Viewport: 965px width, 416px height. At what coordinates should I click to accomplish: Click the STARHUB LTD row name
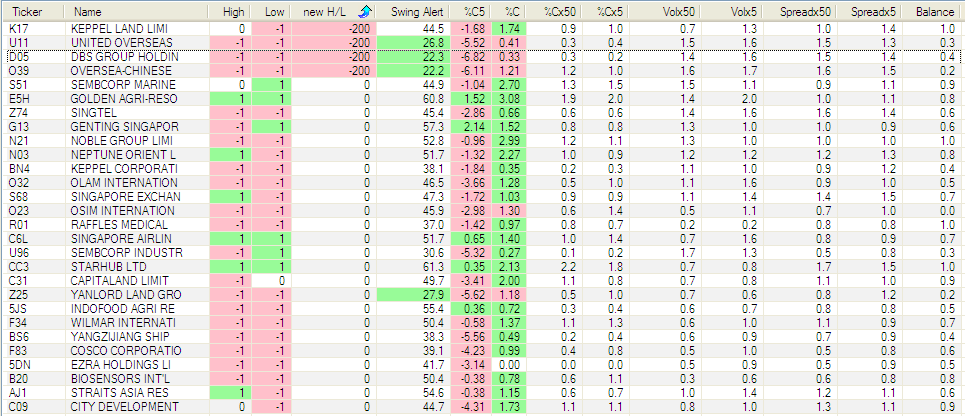(102, 268)
